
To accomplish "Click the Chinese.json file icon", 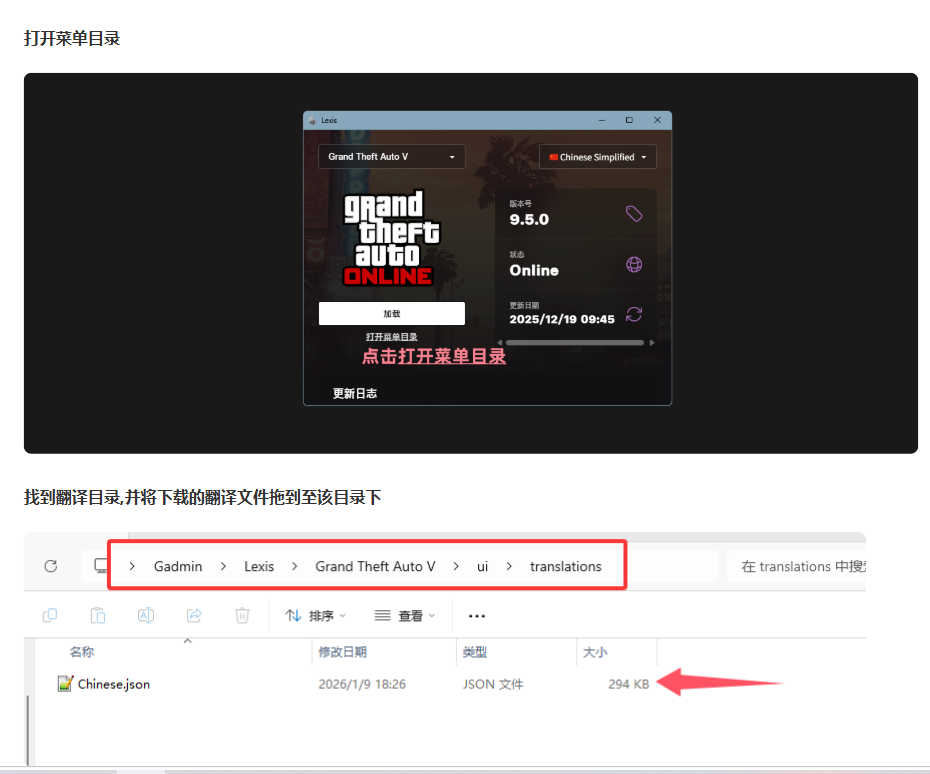I will pyautogui.click(x=65, y=684).
